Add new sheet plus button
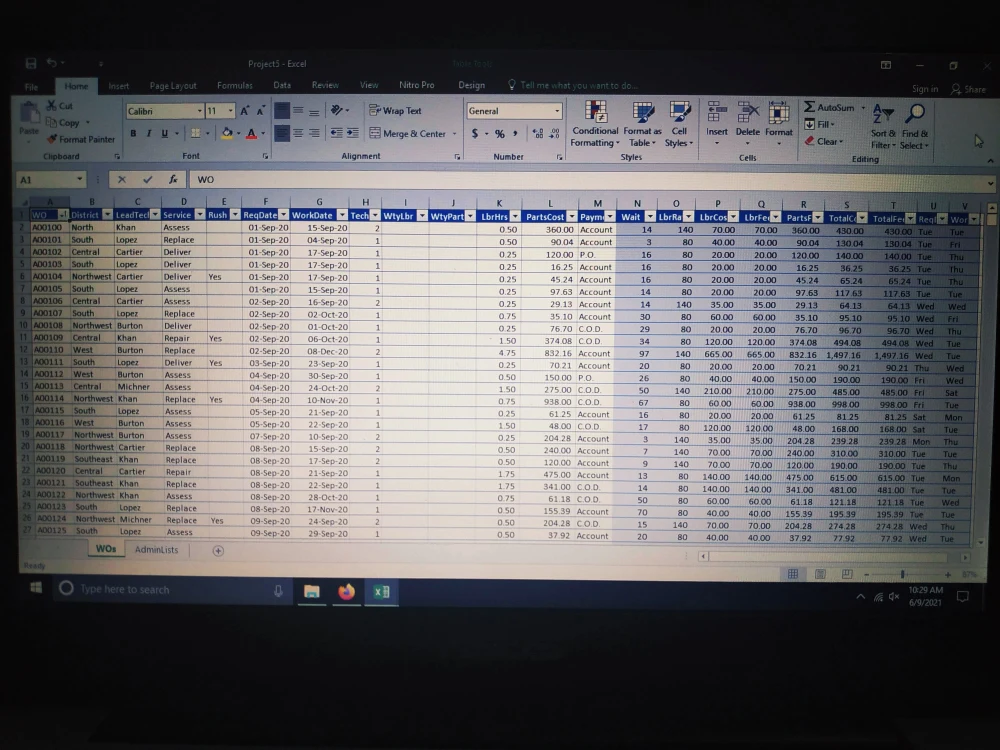 [x=218, y=550]
